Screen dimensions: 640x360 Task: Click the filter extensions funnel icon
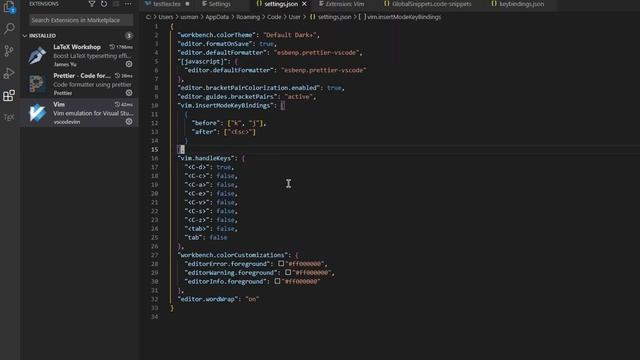91,4
